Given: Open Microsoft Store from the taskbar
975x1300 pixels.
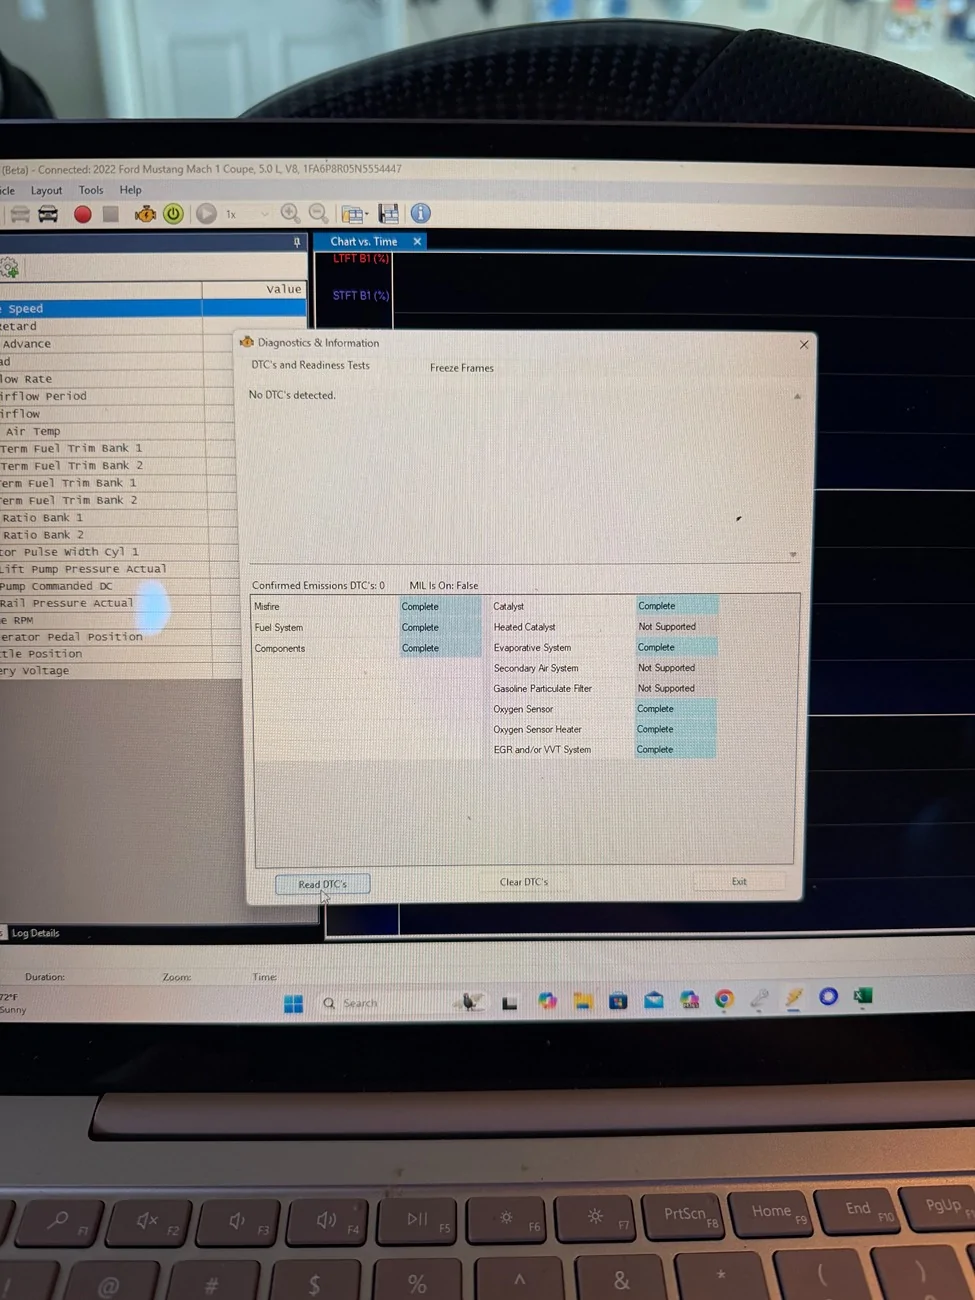Looking at the screenshot, I should pyautogui.click(x=618, y=1001).
